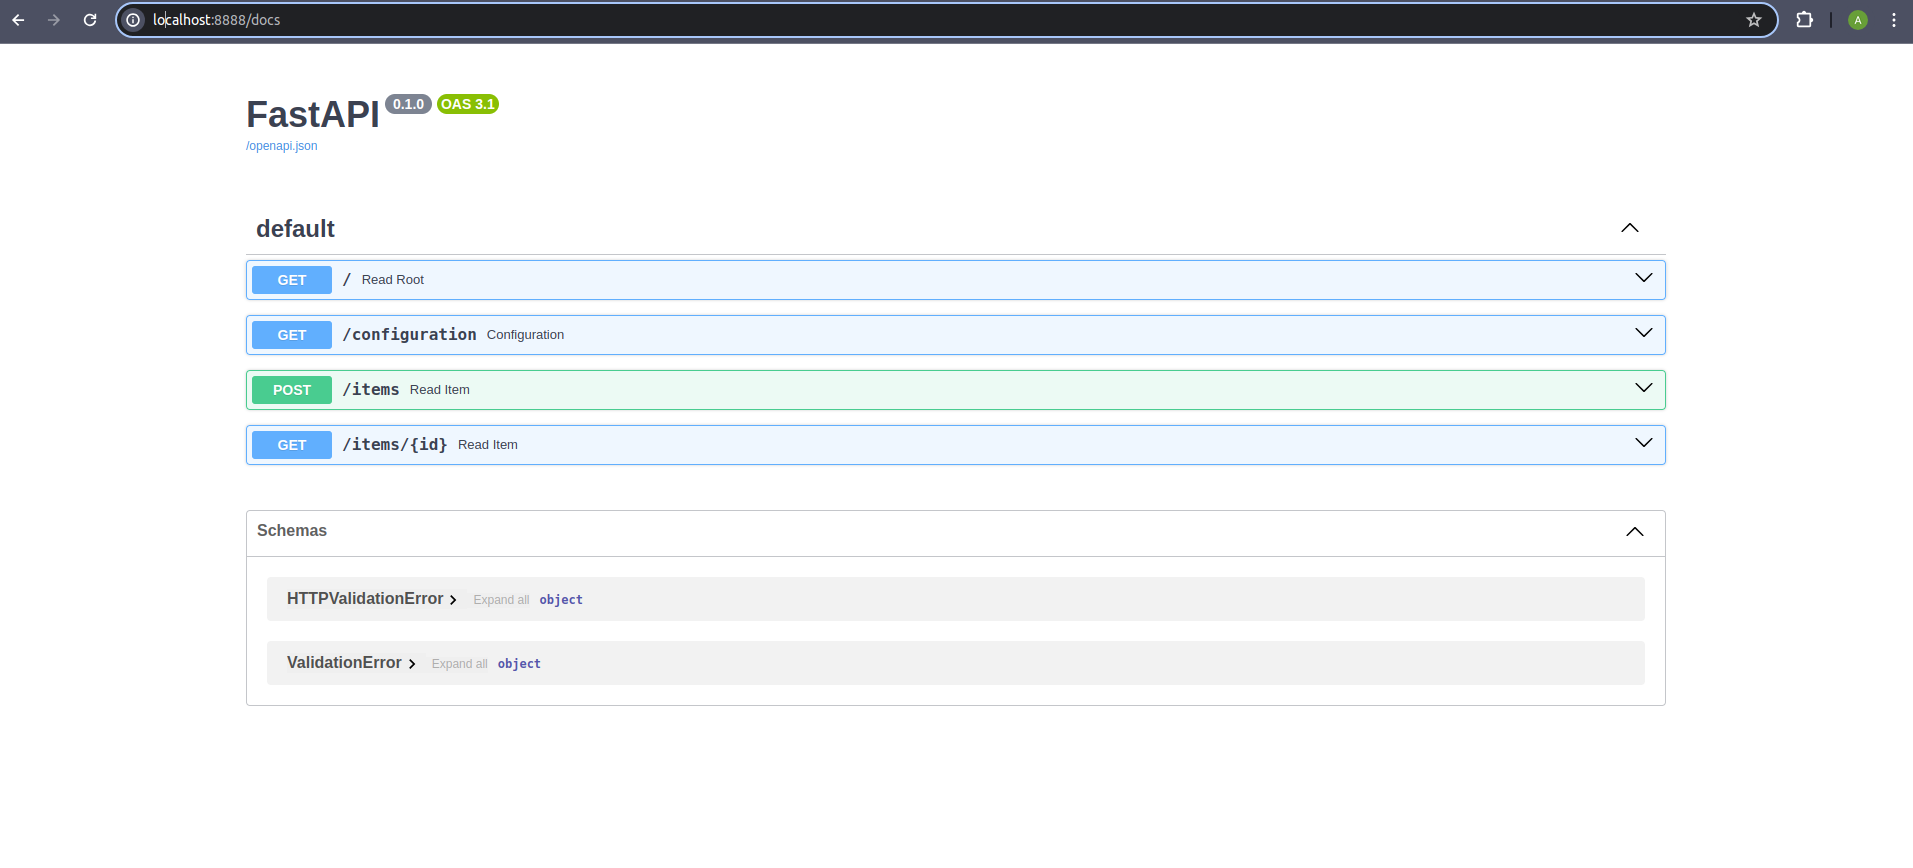Click 'Read Item' summary on POST row
1913x868 pixels.
[x=439, y=390]
